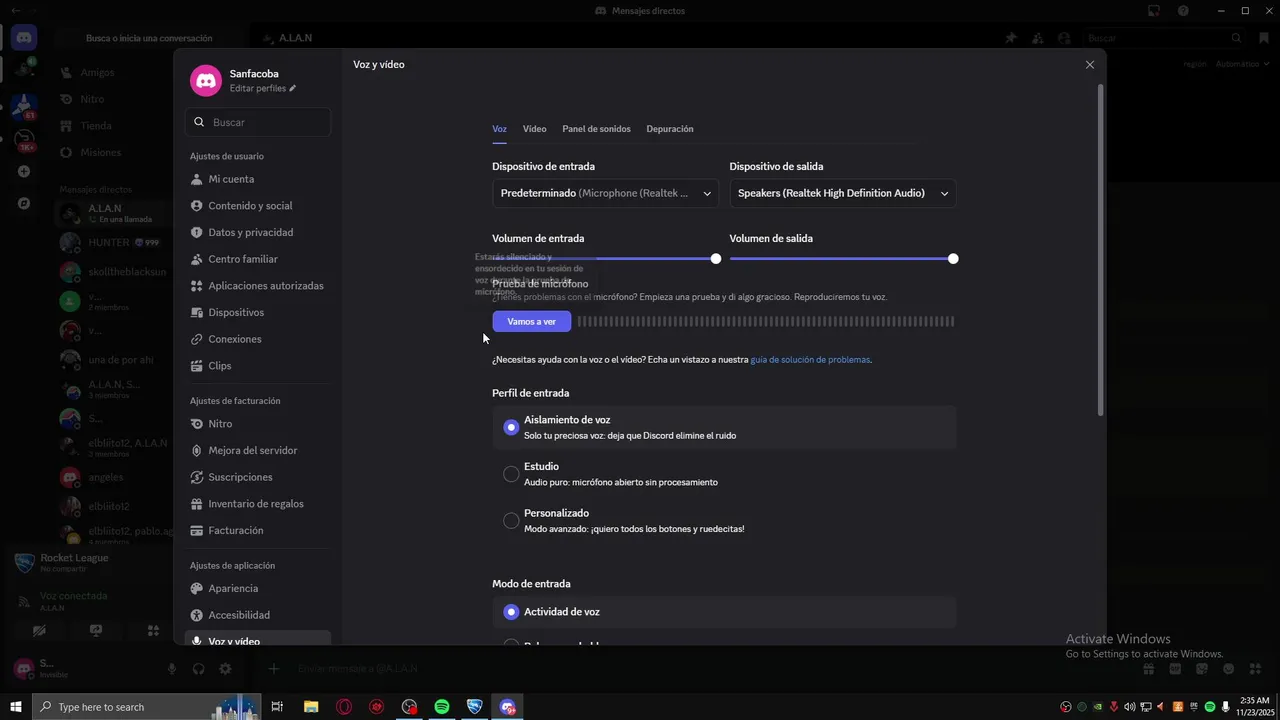
Task: Select Aislamiento de voz input profile
Action: [x=724, y=428]
